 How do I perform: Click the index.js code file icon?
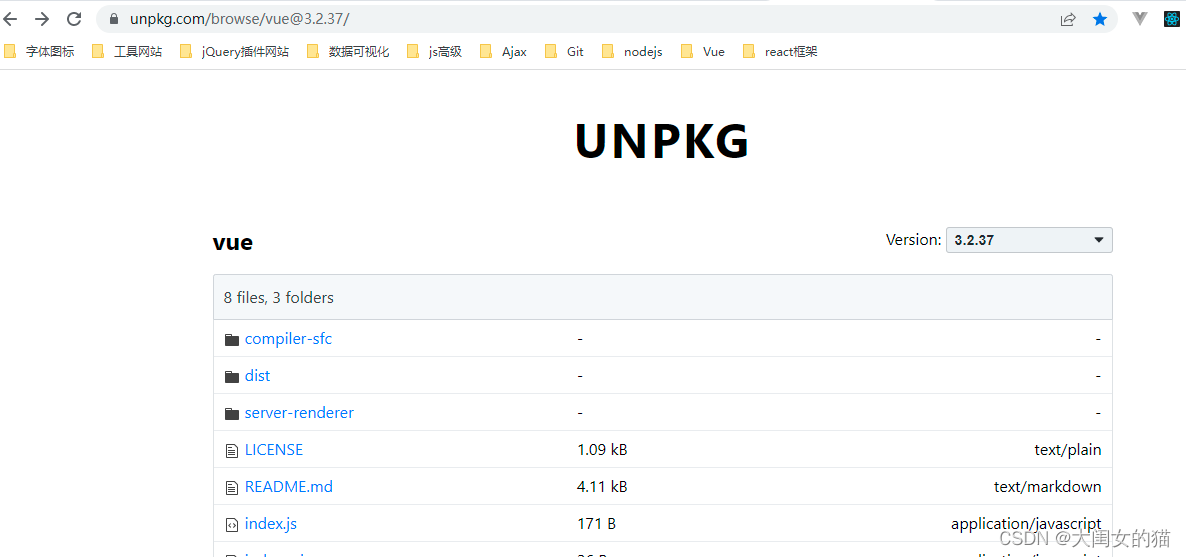231,525
